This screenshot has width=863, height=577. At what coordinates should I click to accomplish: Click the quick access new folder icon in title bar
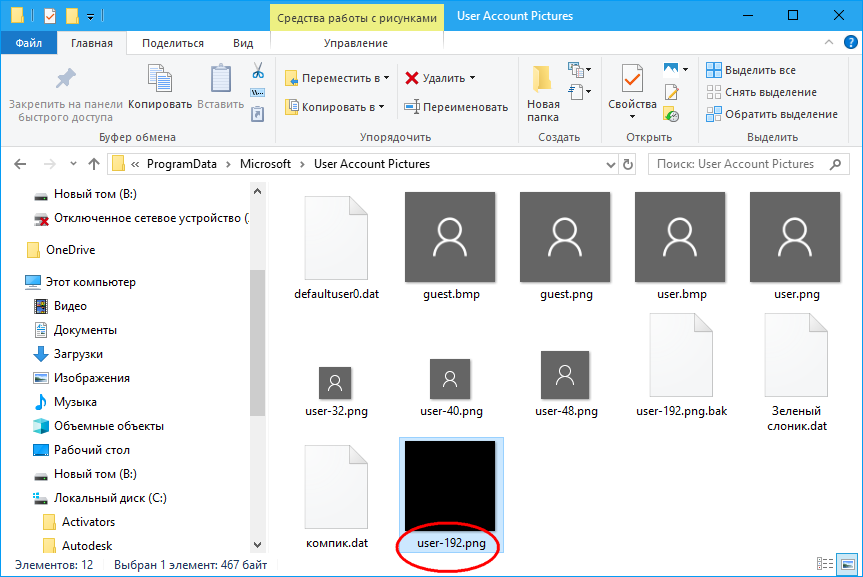coord(72,15)
